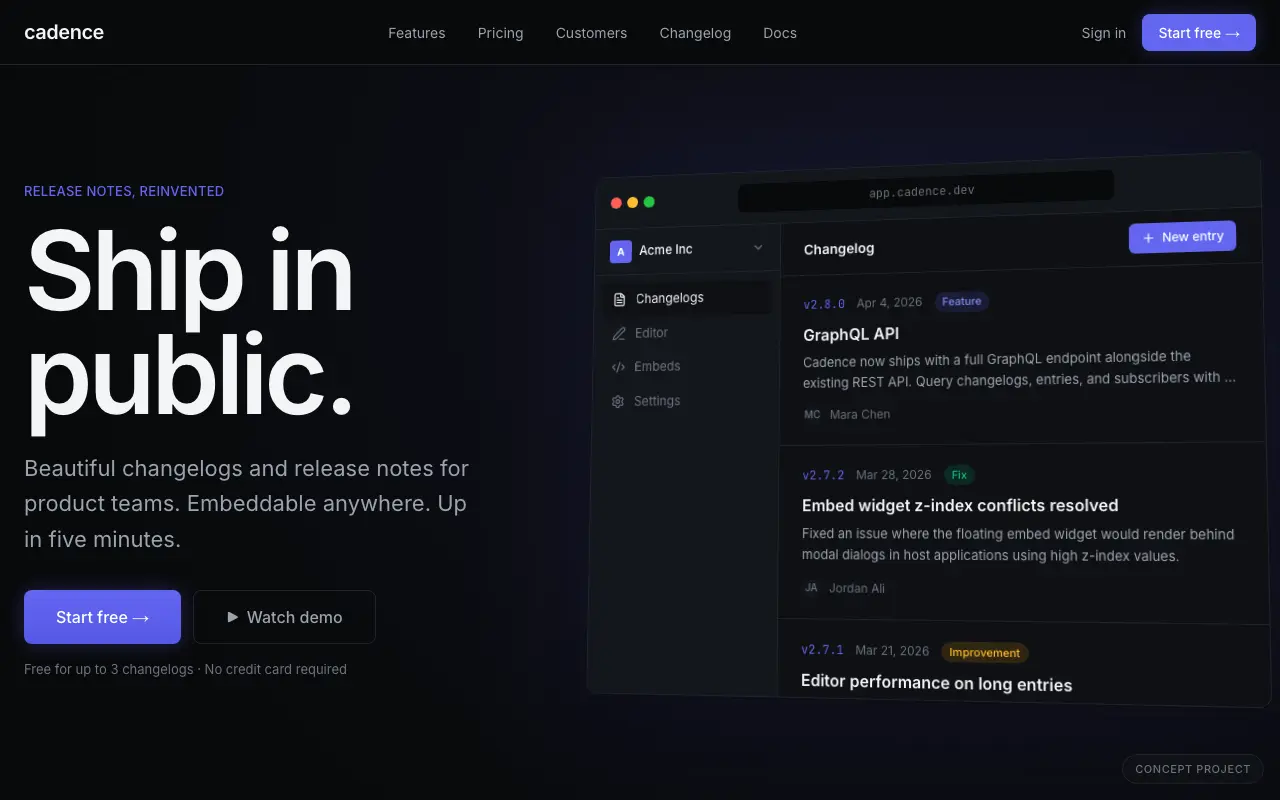Click JA avatar next to Jordan Ali

point(811,588)
